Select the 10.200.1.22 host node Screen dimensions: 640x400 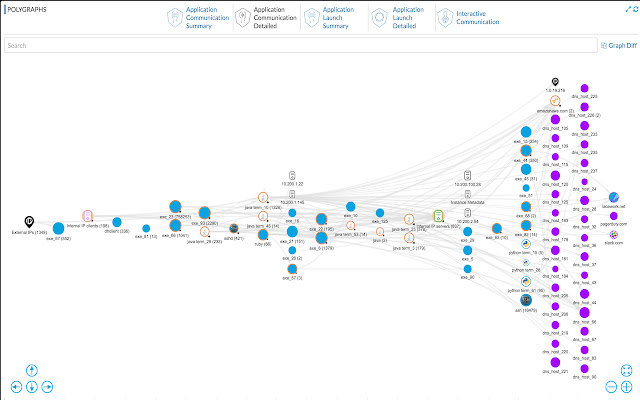pos(292,176)
